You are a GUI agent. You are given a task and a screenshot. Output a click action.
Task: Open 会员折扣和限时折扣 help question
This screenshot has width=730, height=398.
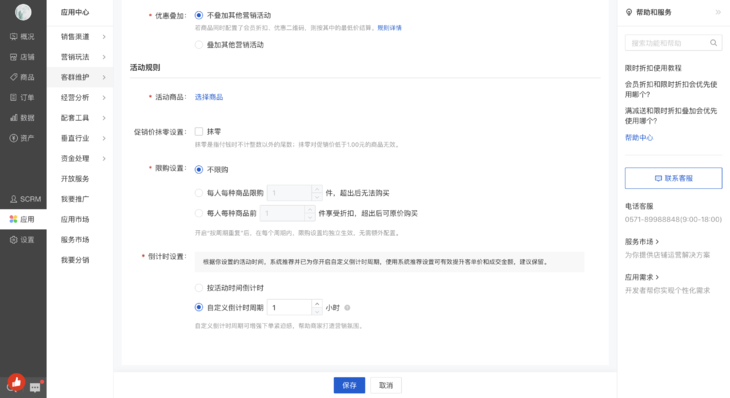pyautogui.click(x=671, y=89)
